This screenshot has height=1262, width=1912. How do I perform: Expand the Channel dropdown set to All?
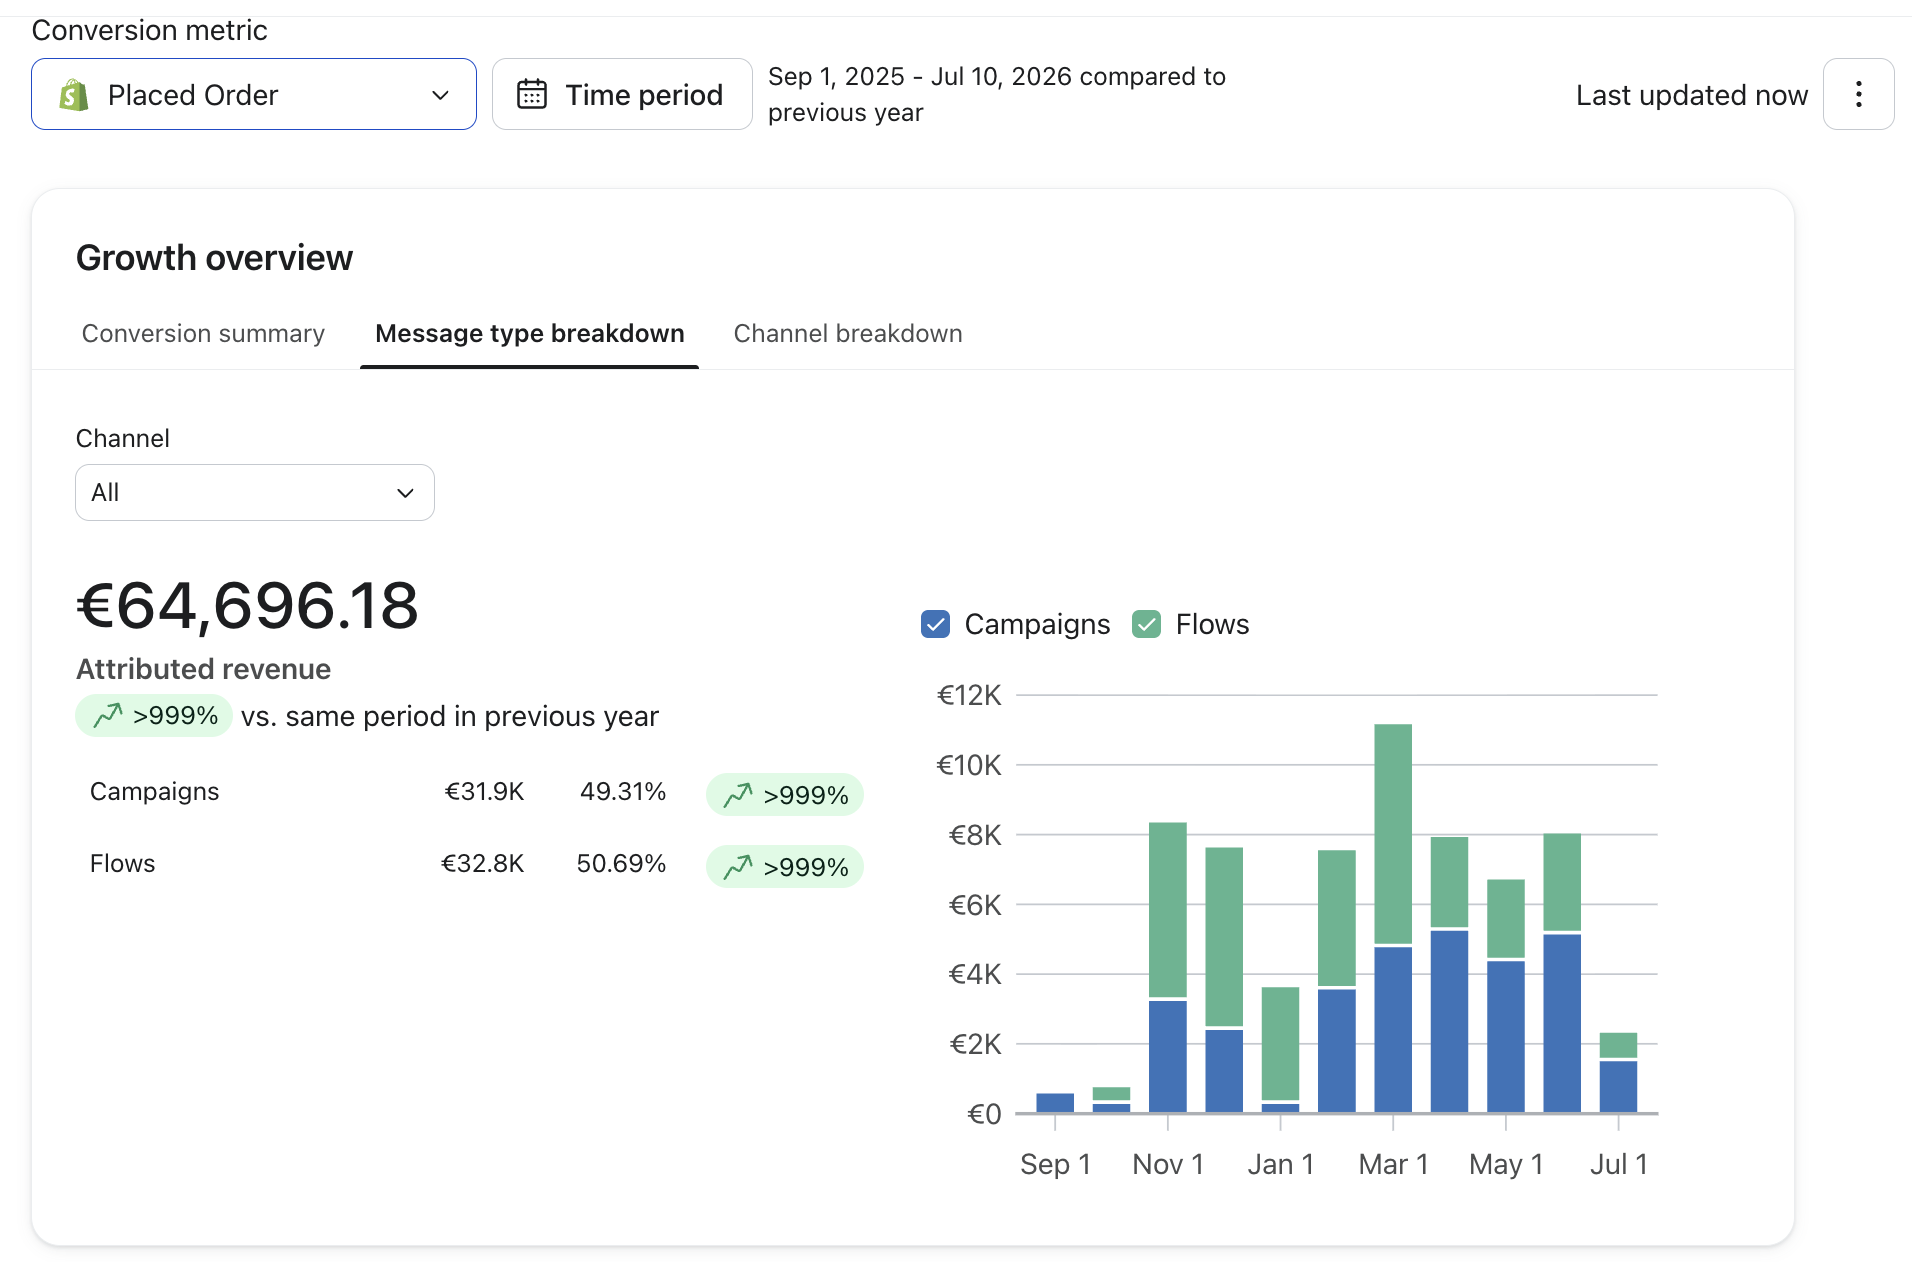255,492
